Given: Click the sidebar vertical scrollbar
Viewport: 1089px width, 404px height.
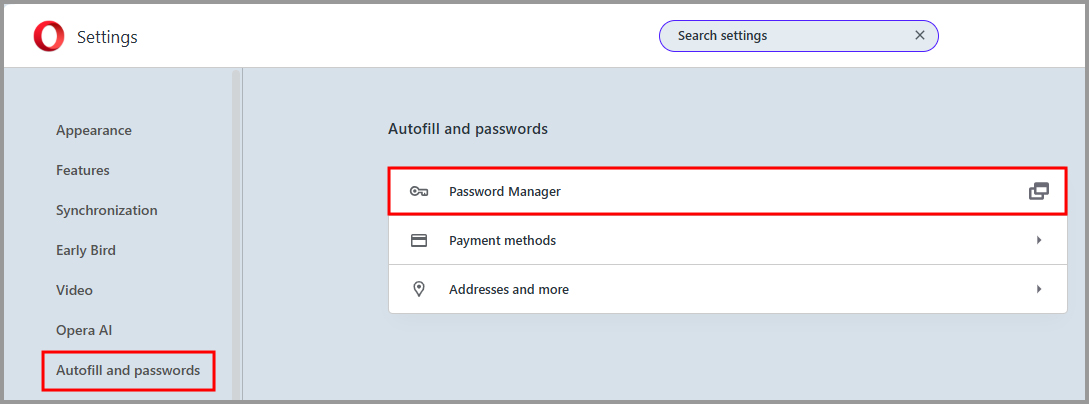Looking at the screenshot, I should [236, 230].
